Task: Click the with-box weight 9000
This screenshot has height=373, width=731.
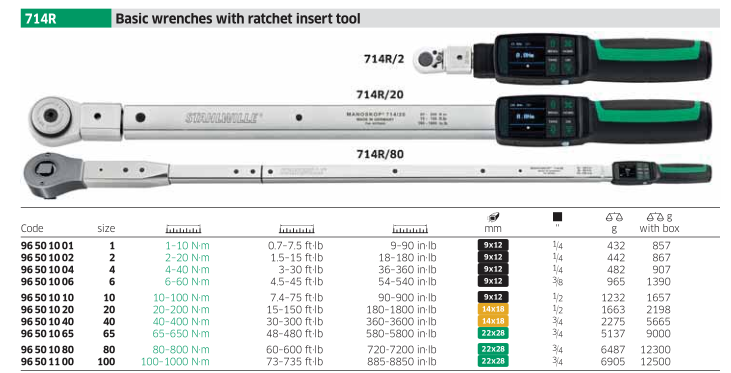Action: coord(658,334)
